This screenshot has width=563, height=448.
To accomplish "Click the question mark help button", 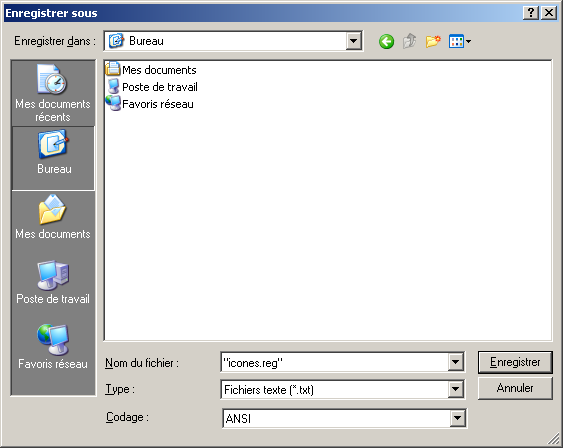I will click(531, 13).
